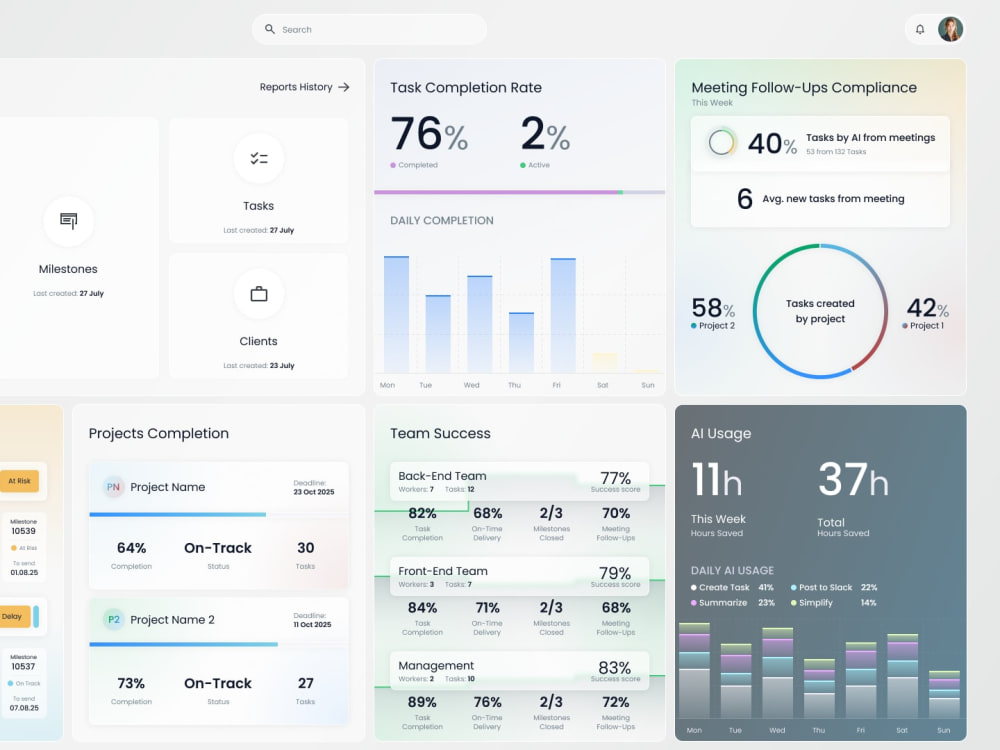The width and height of the screenshot is (1000, 750).
Task: Select the Management team row
Action: [520, 671]
